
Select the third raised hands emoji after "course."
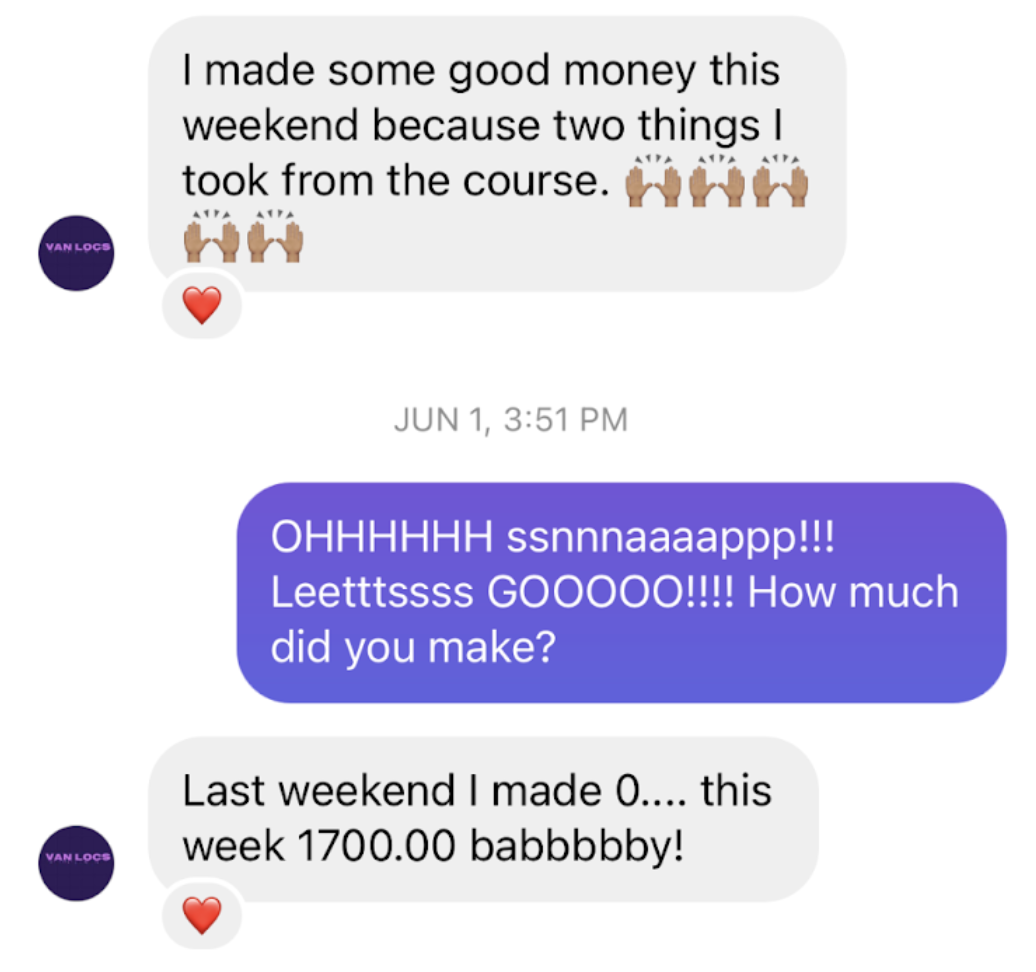click(x=780, y=181)
